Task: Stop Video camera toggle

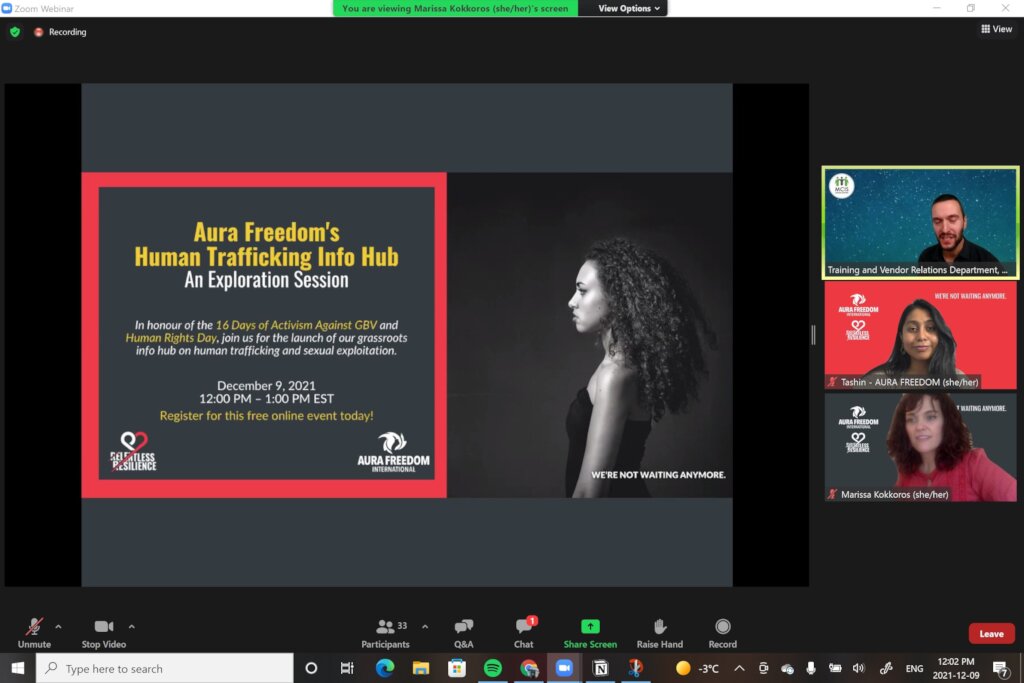Action: tap(103, 631)
